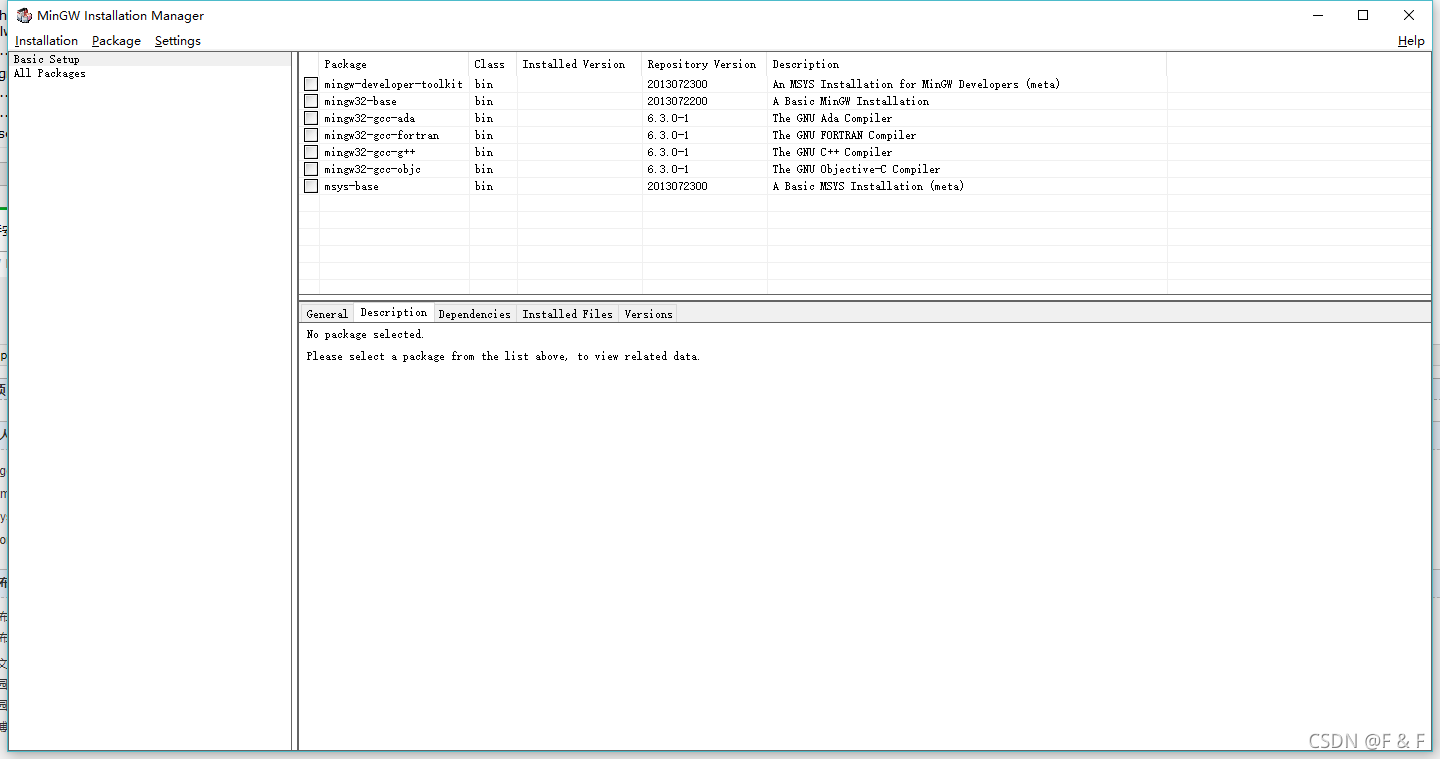Screen dimensions: 1440x759
Task: Select the mingw32-gcc-objc package name
Action: pos(372,169)
